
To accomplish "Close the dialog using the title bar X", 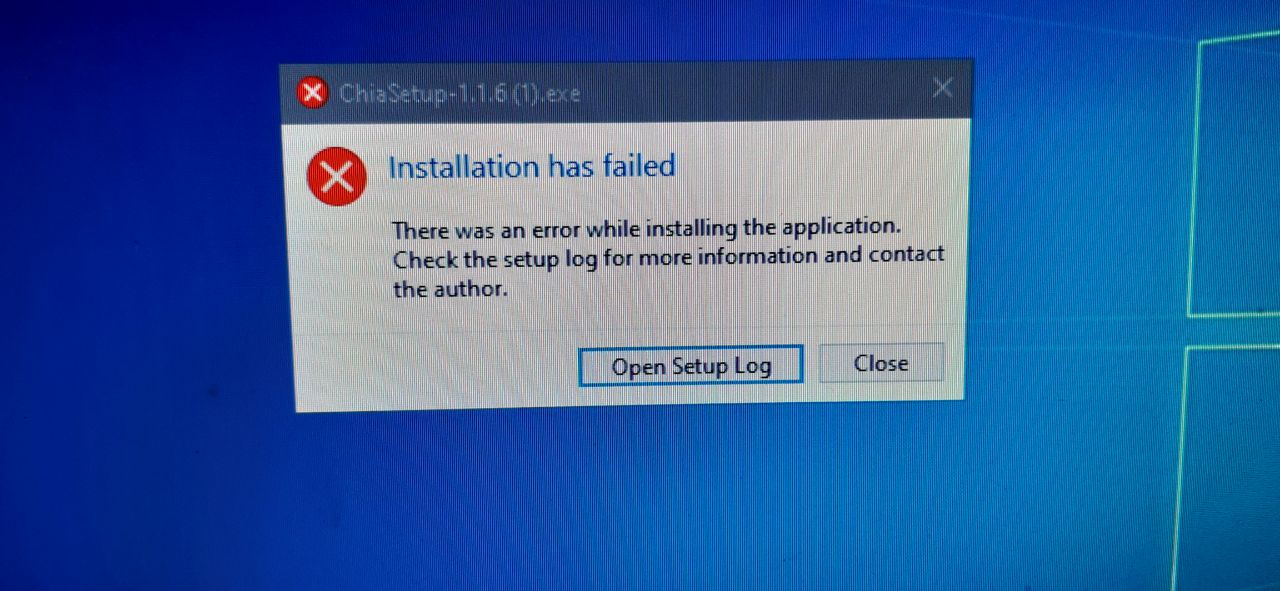I will coord(942,88).
